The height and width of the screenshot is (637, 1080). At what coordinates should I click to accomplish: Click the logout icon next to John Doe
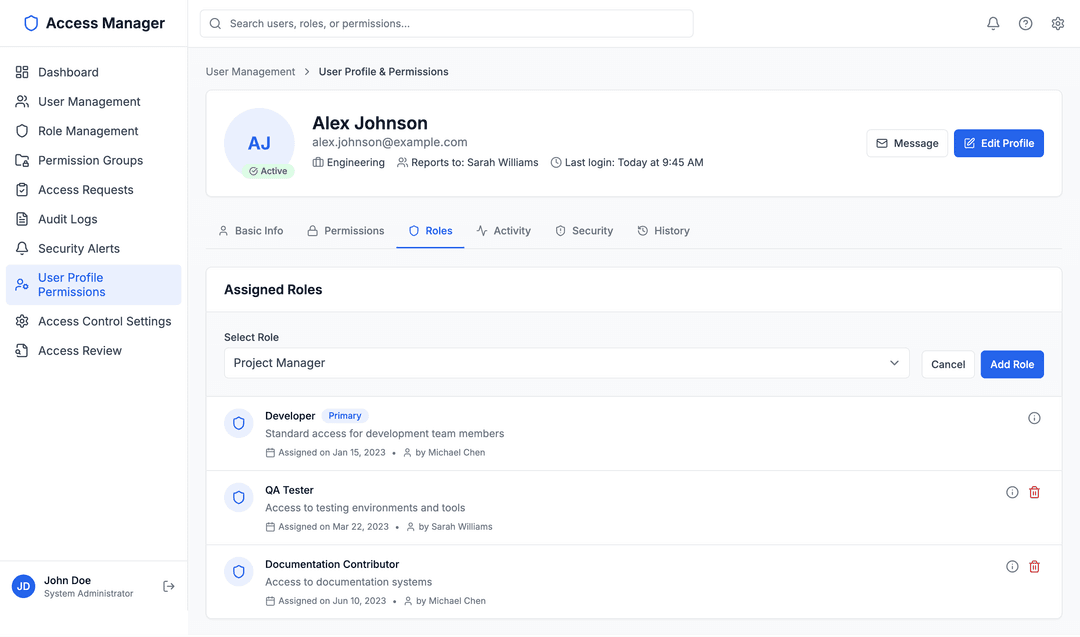click(x=168, y=586)
